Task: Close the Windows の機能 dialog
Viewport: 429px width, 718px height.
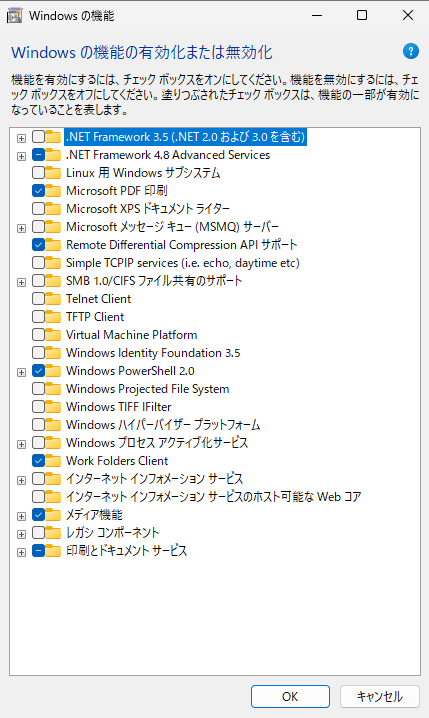Action: tap(407, 16)
